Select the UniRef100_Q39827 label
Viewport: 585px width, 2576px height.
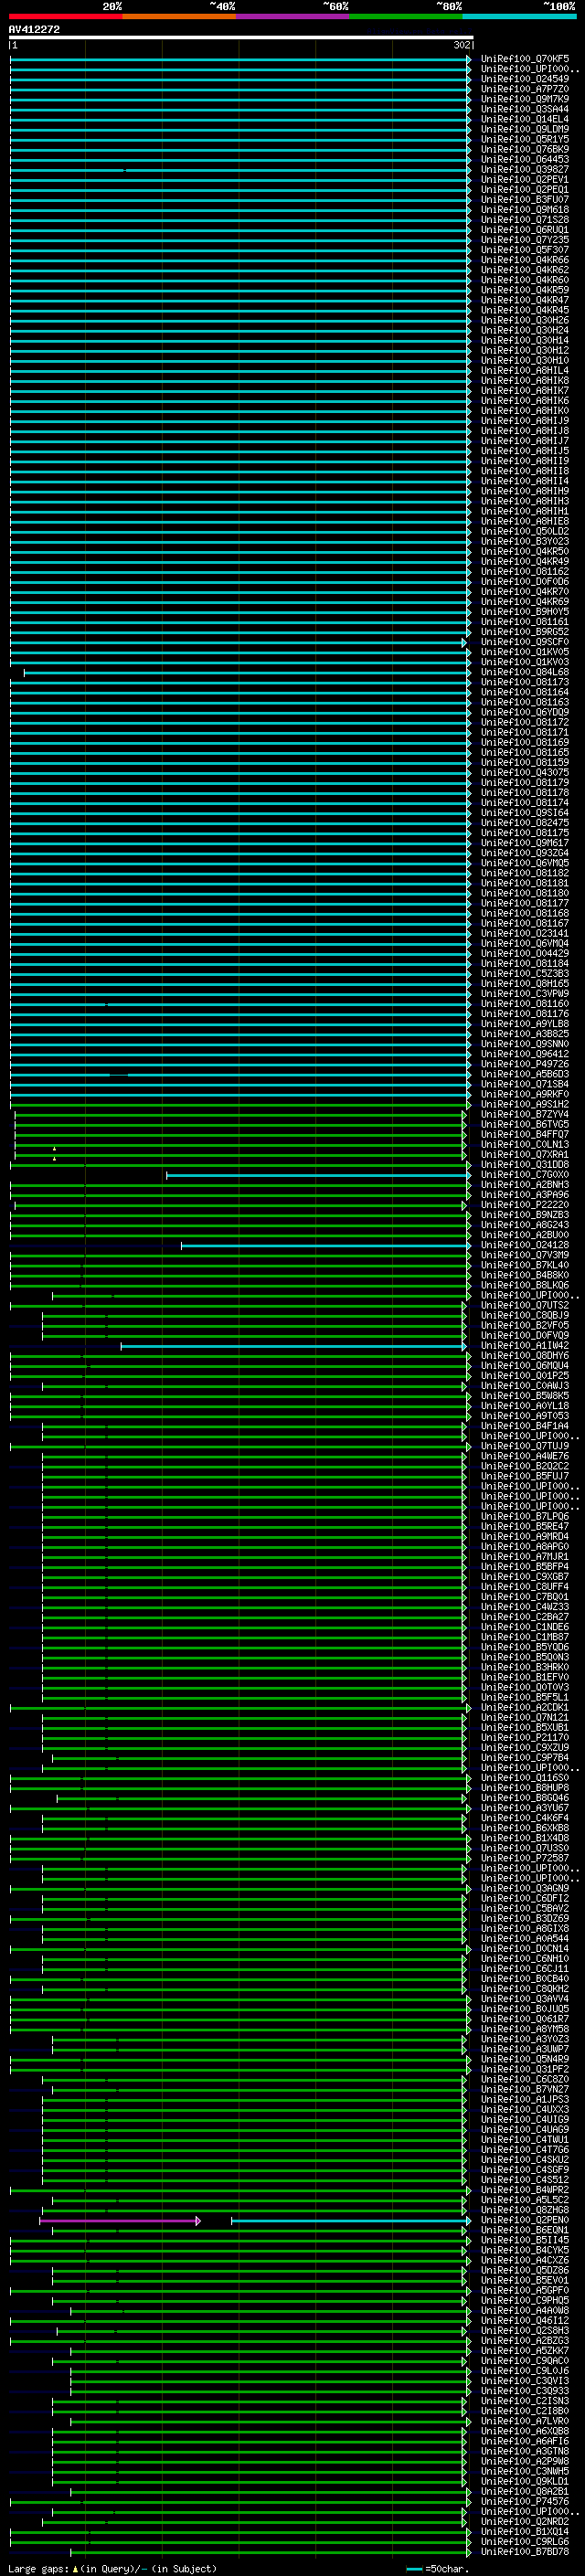pos(525,169)
